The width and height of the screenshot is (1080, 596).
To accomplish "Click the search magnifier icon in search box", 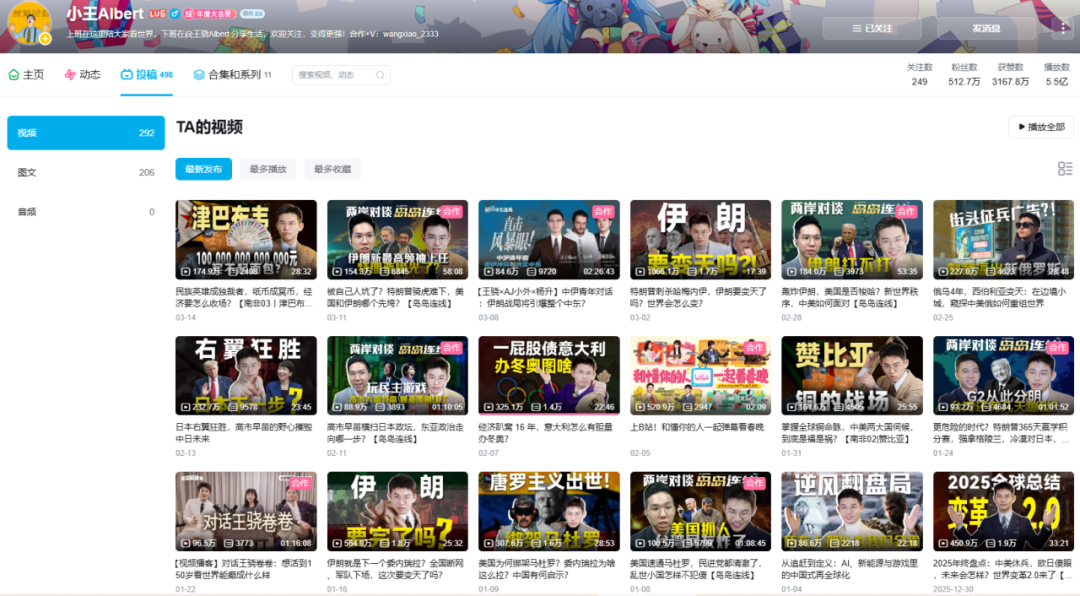I will [x=378, y=75].
